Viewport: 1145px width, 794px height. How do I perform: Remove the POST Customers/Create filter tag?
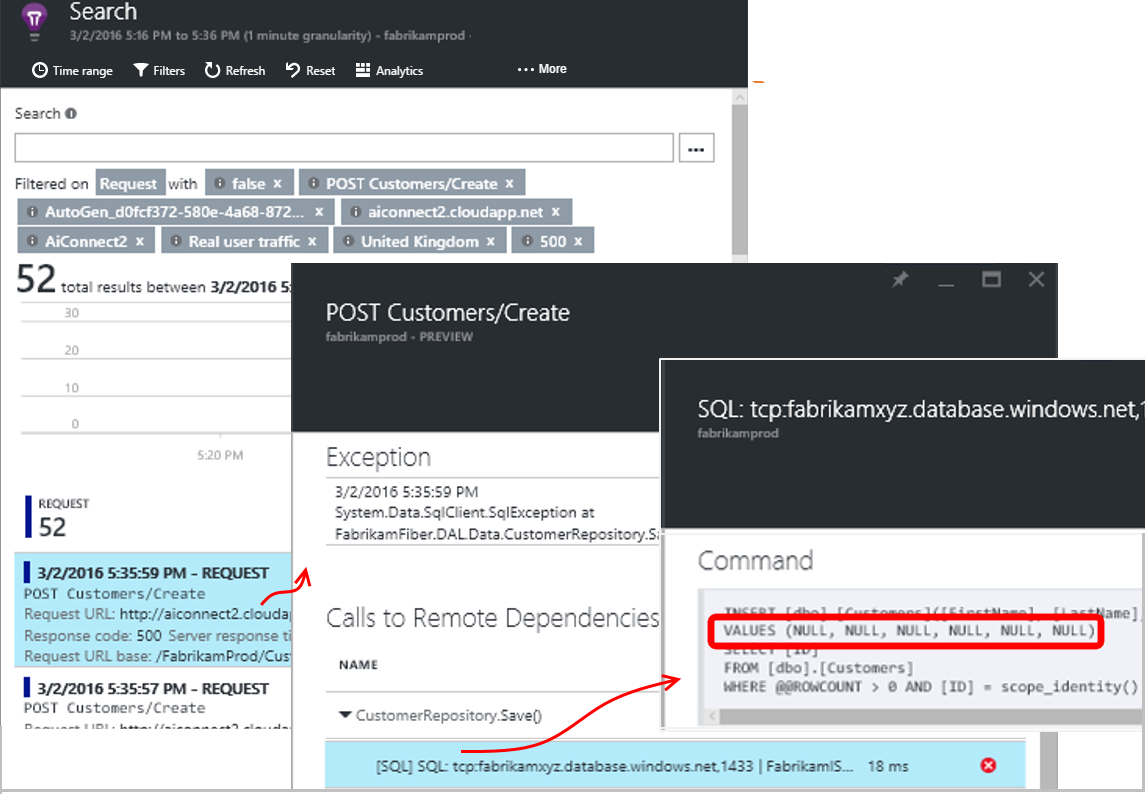click(x=510, y=183)
